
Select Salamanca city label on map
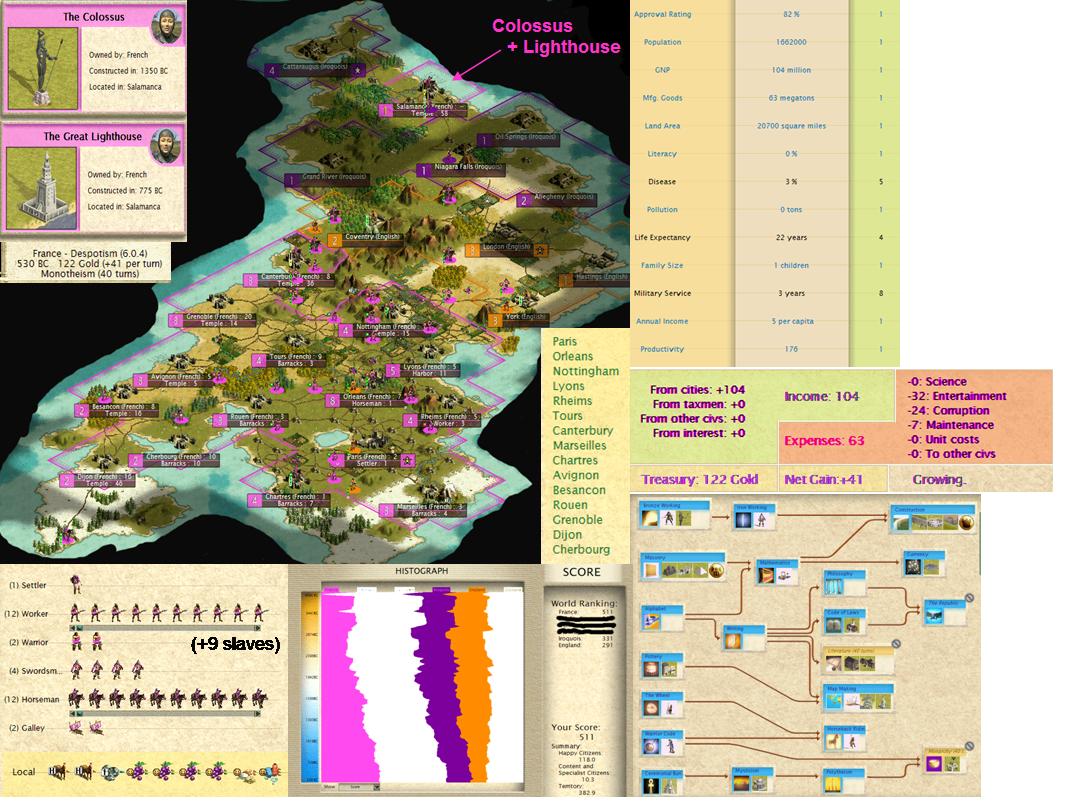pos(424,110)
